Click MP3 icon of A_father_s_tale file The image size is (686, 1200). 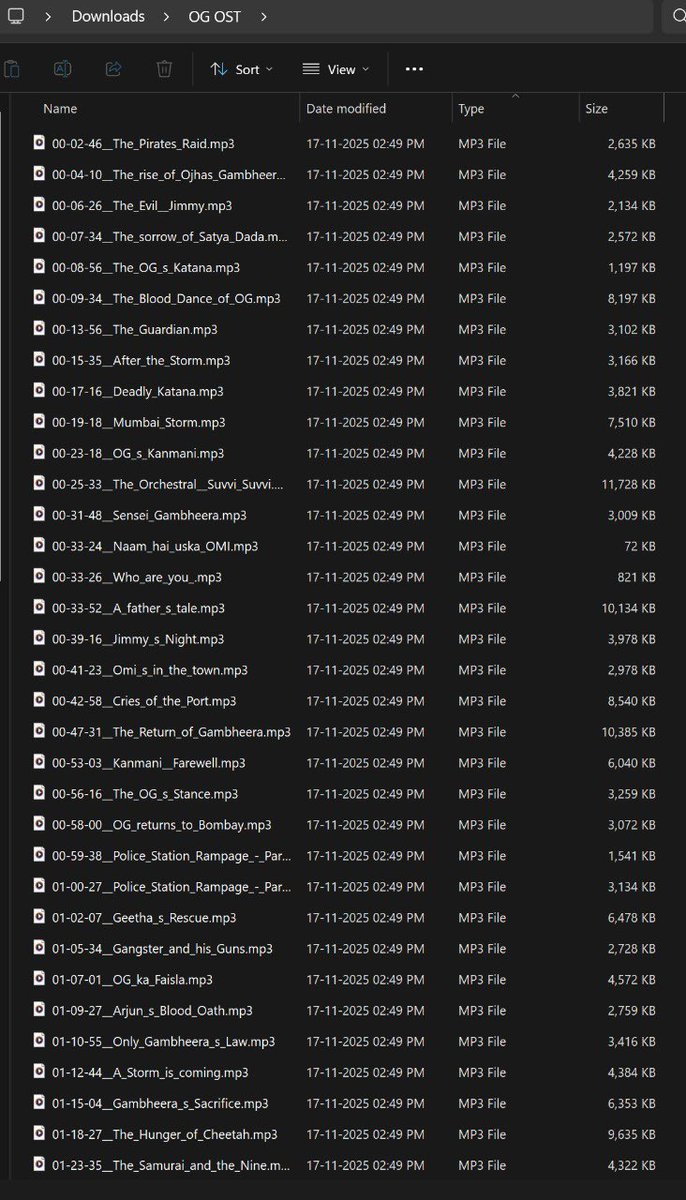pyautogui.click(x=39, y=608)
